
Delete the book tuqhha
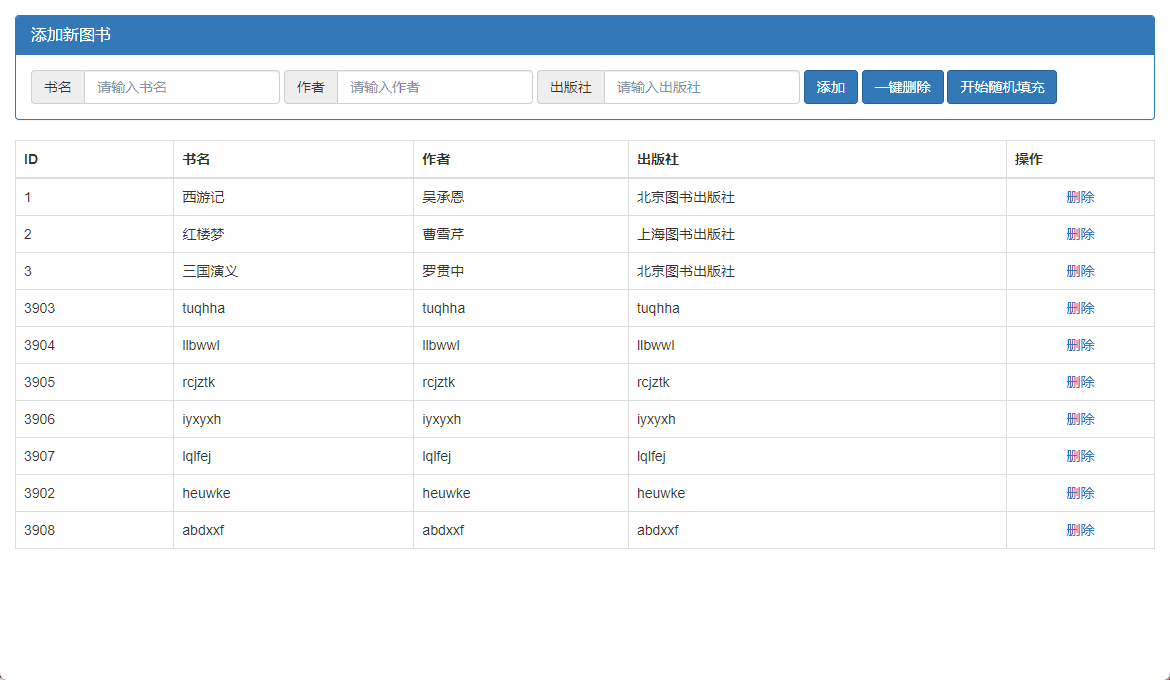coord(1080,308)
